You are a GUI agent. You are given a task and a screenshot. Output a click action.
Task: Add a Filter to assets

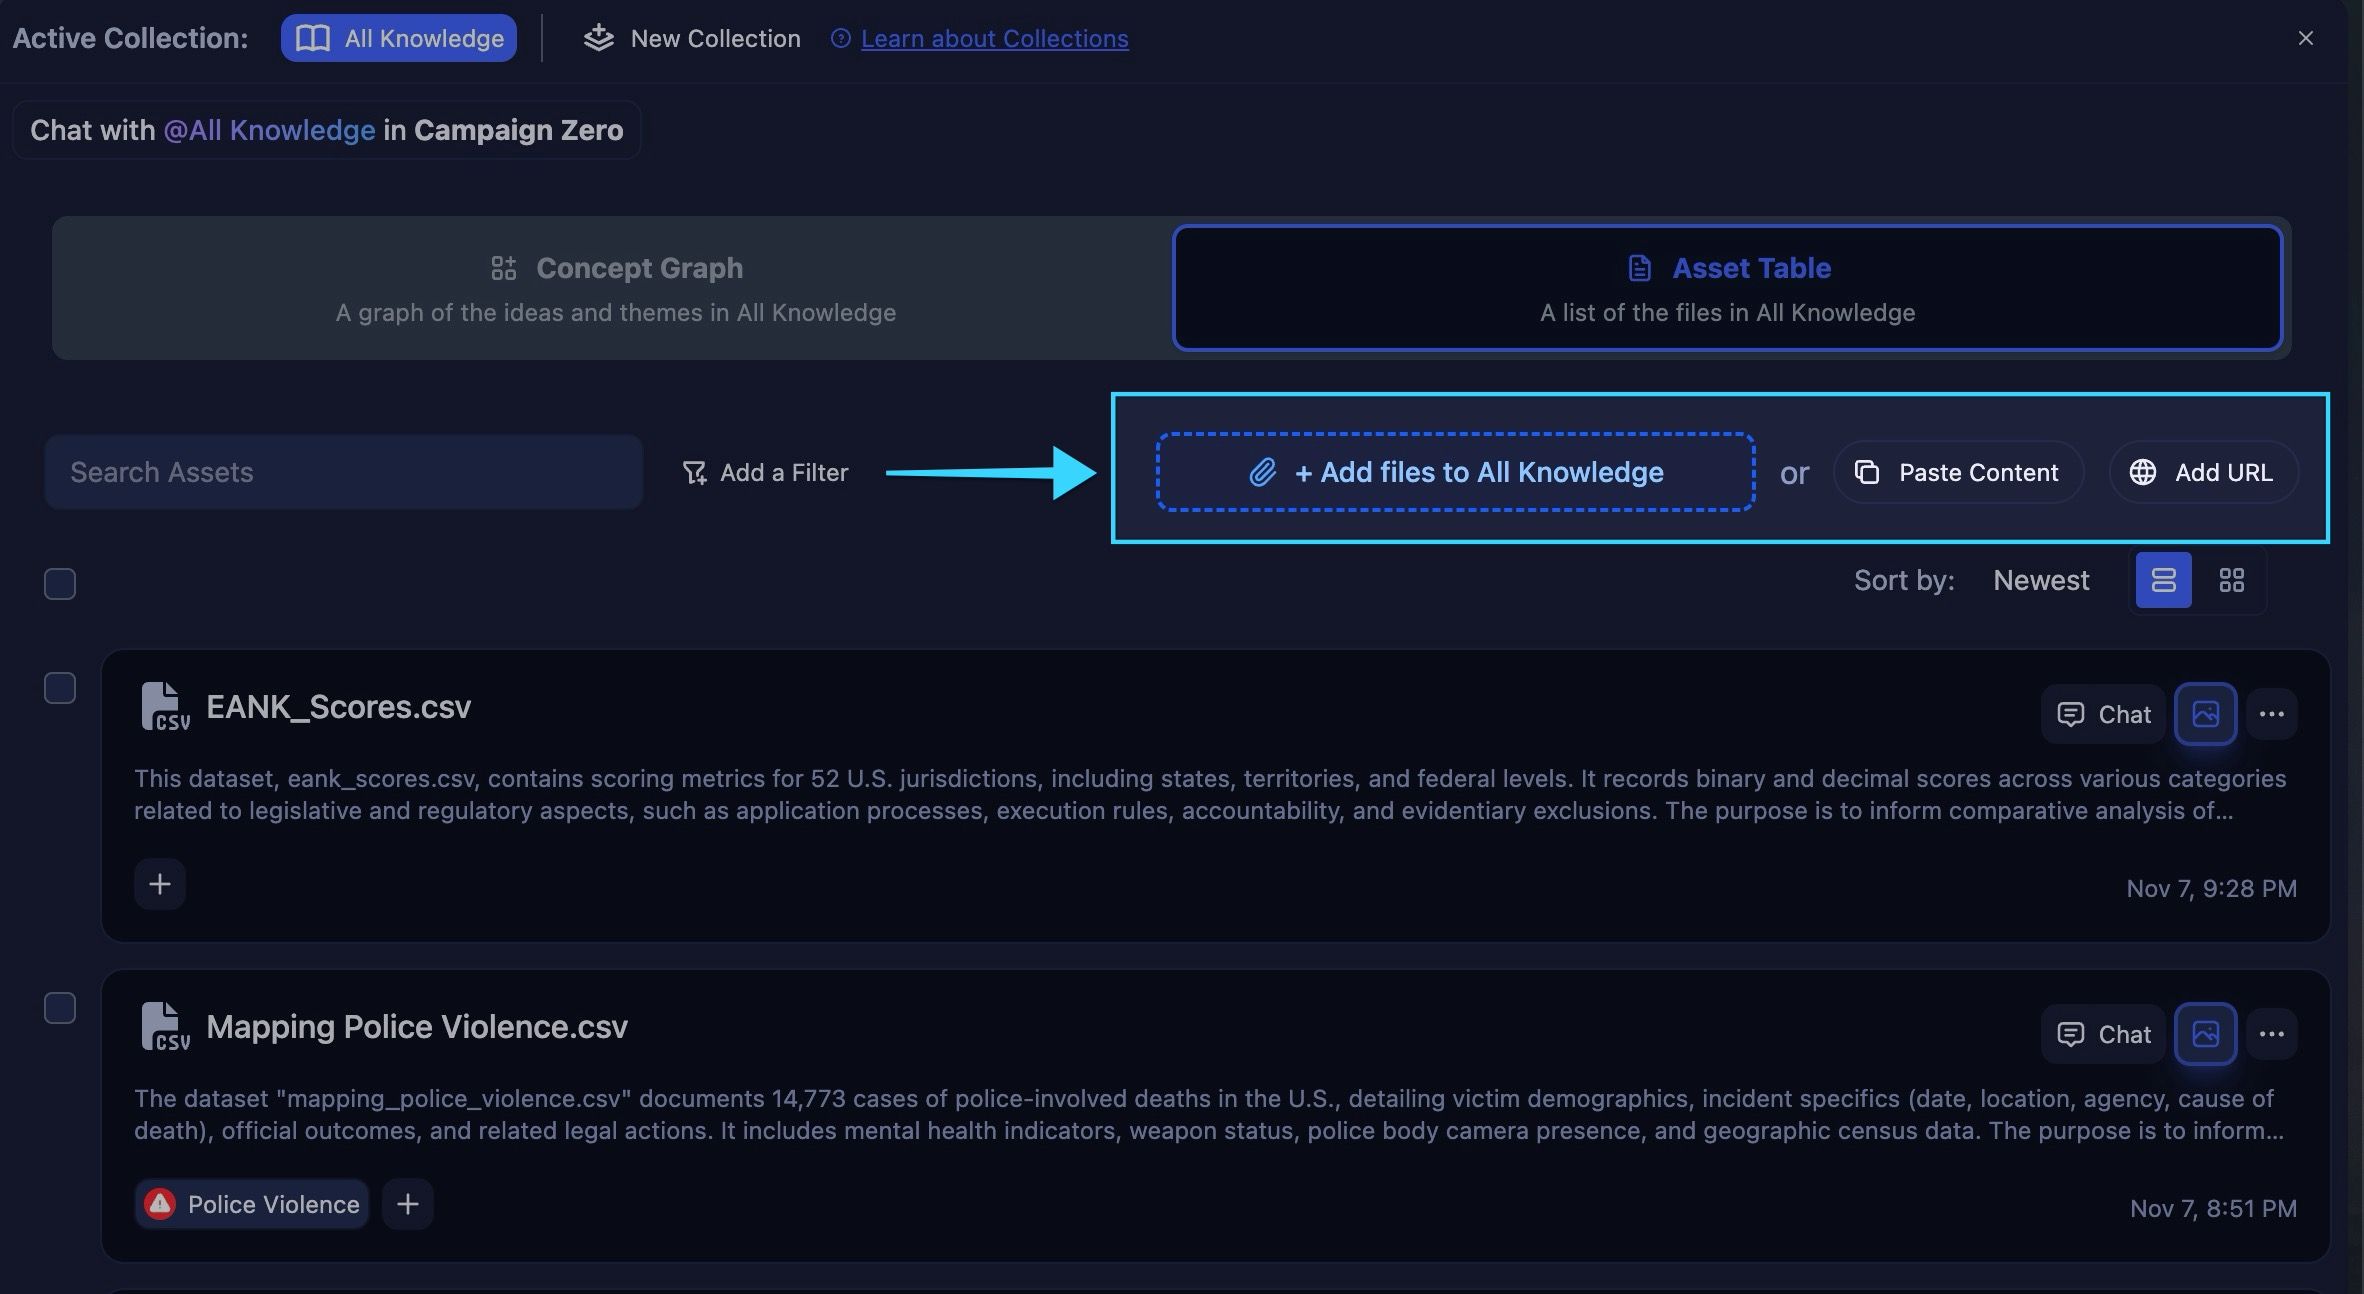pyautogui.click(x=765, y=472)
